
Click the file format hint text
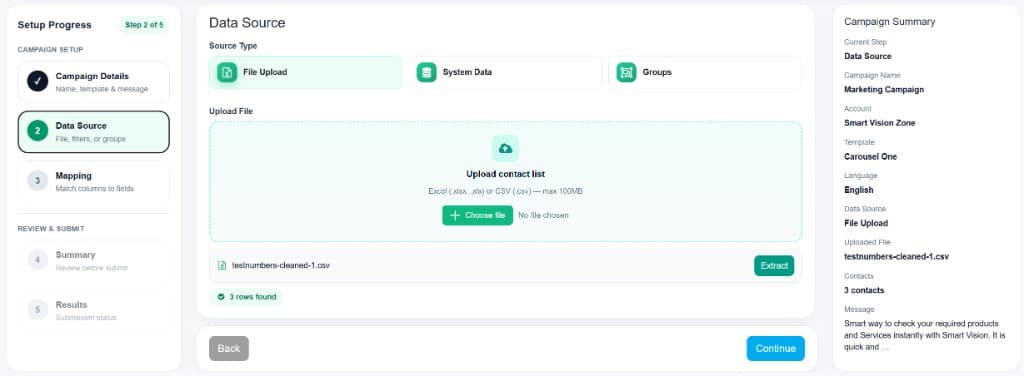tap(505, 191)
